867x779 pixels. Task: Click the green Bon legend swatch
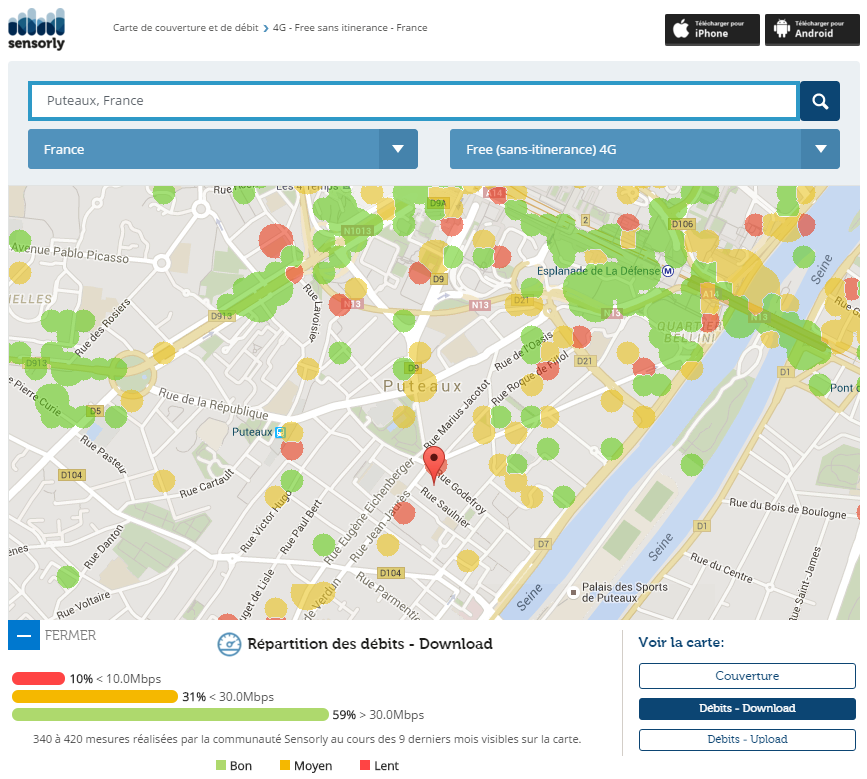click(221, 766)
